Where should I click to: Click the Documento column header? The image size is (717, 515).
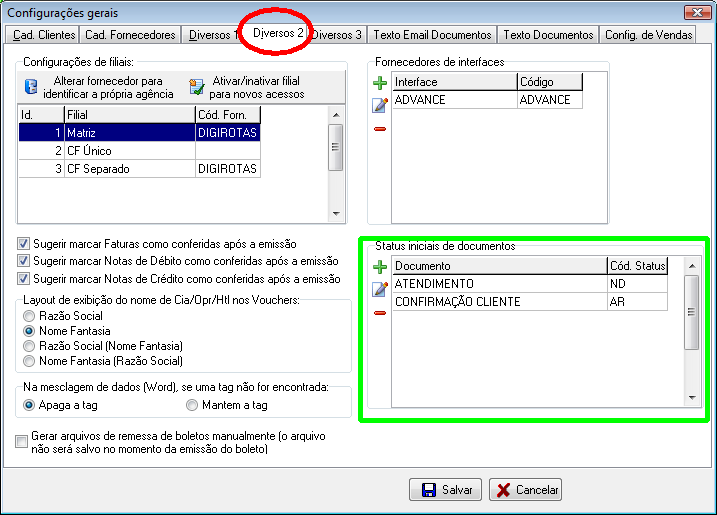coord(500,266)
